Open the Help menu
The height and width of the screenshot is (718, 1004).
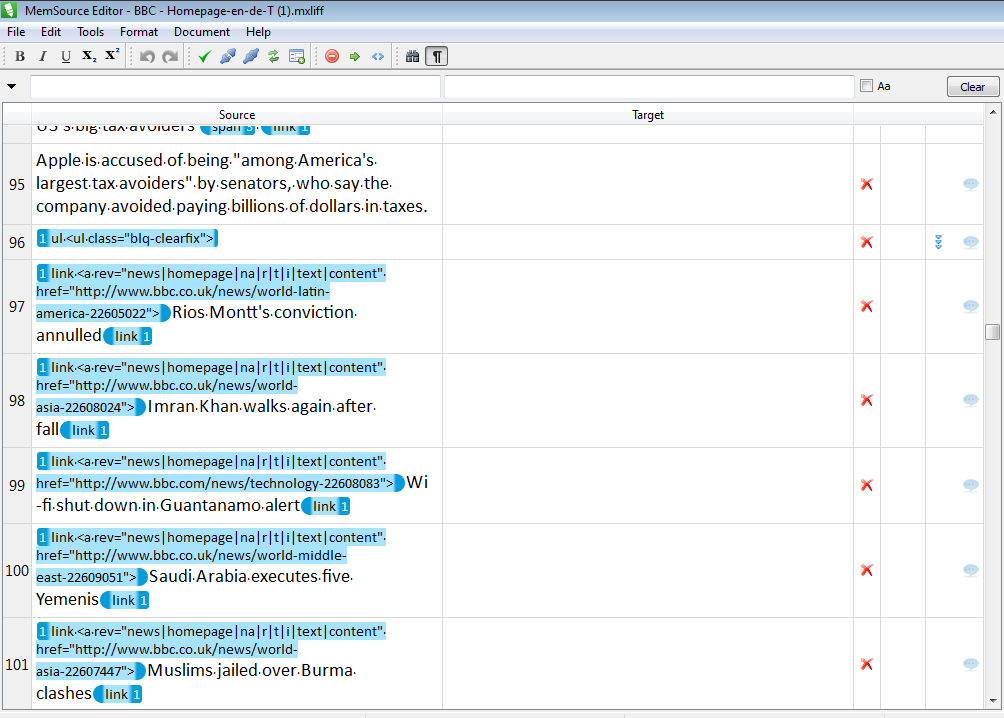pyautogui.click(x=258, y=32)
